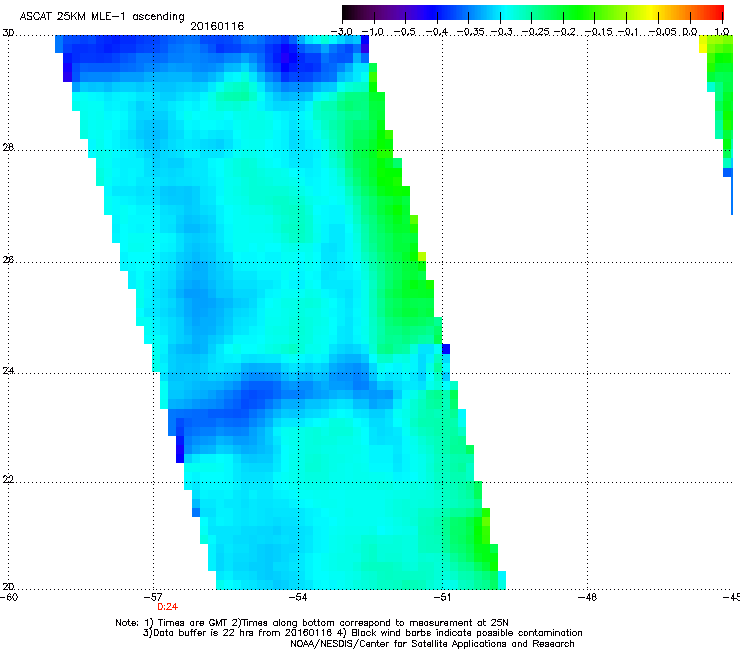Click latitude axis label "30"
This screenshot has height=650, width=740.
(8, 34)
